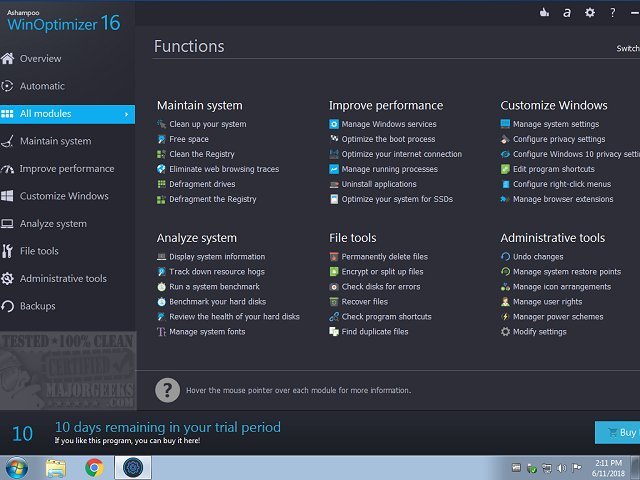
Task: Open Configure right-click menus
Action: 562,184
